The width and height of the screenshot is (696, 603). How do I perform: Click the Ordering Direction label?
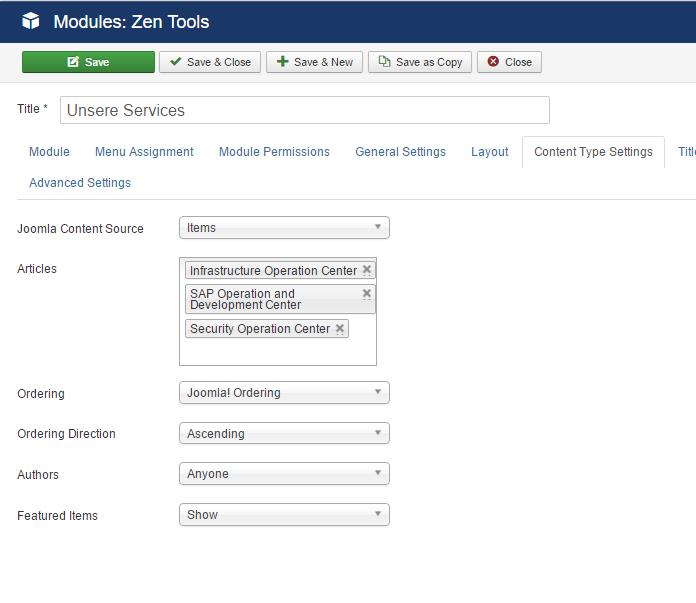pos(67,434)
